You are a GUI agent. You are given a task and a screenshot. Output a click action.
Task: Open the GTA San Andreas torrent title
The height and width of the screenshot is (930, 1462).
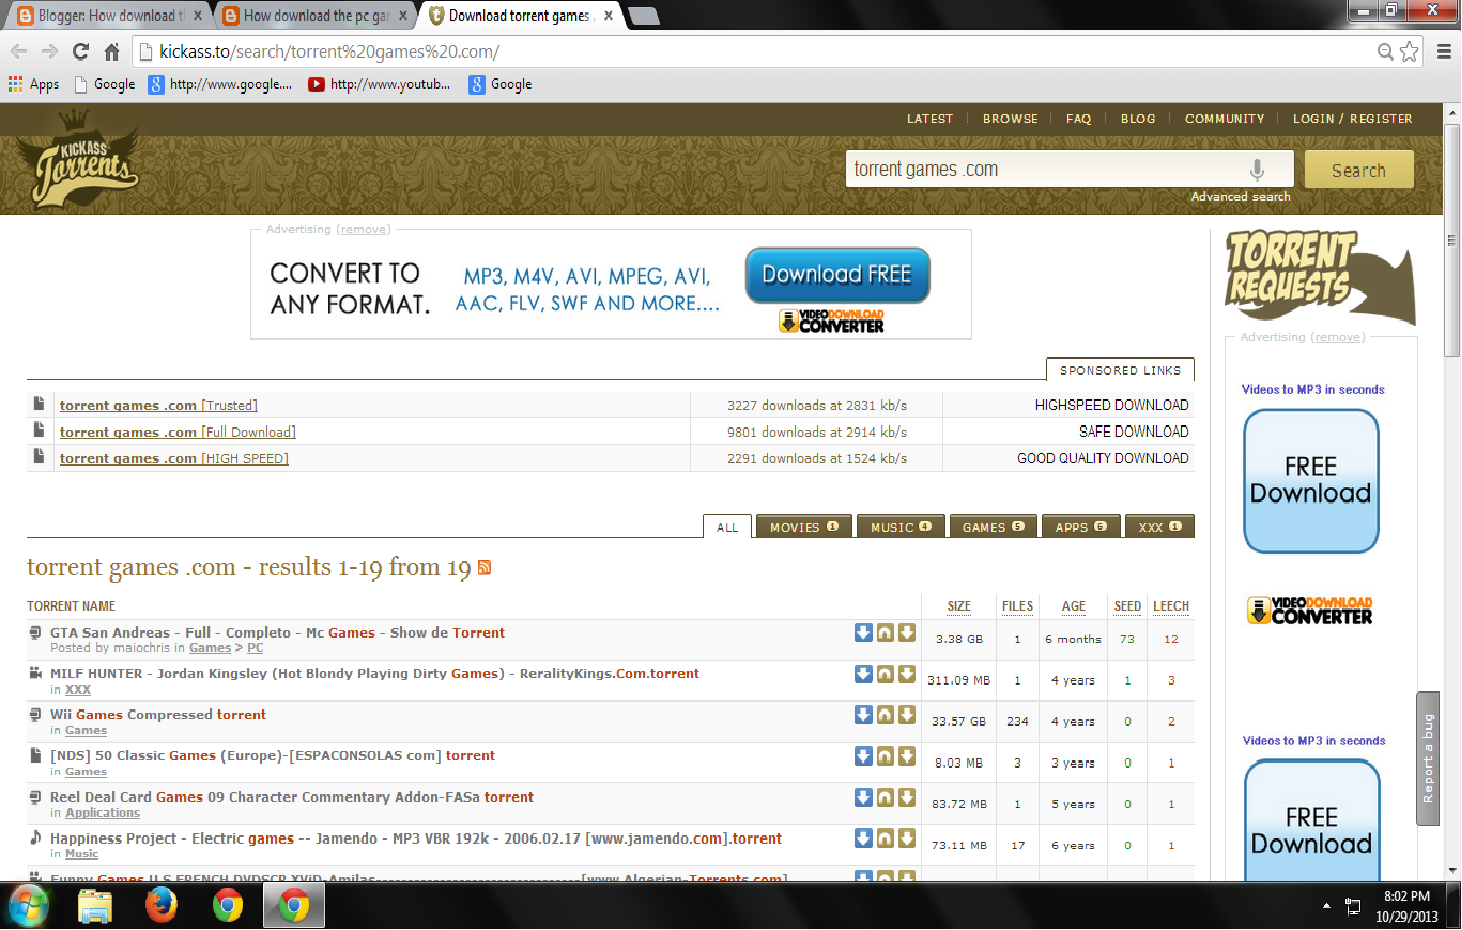click(278, 633)
